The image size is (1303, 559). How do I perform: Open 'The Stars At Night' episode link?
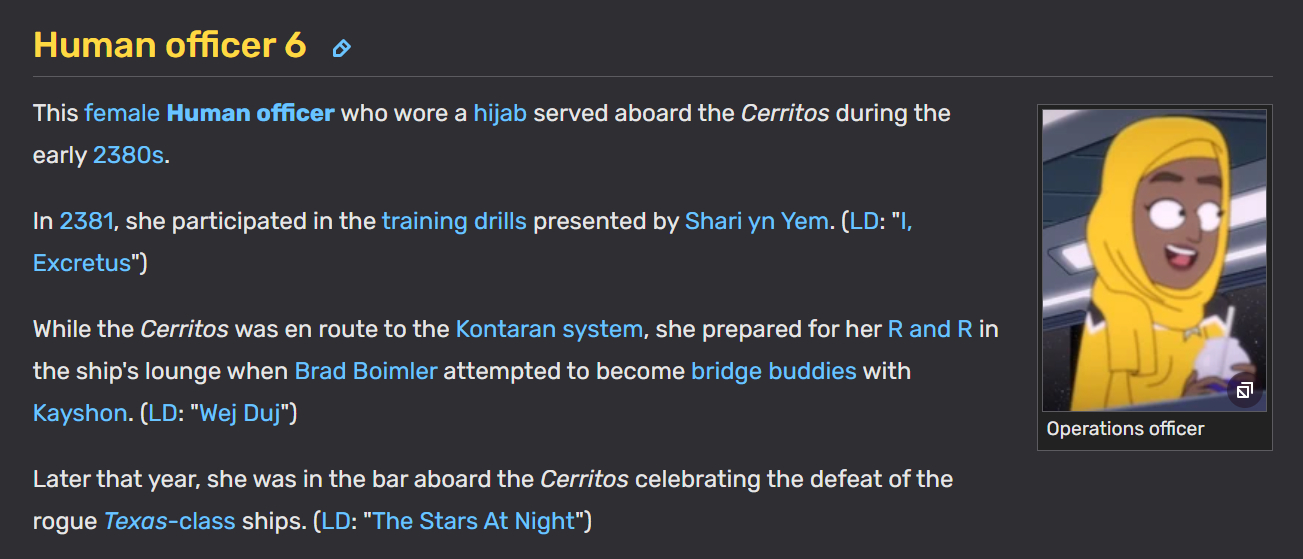[474, 521]
